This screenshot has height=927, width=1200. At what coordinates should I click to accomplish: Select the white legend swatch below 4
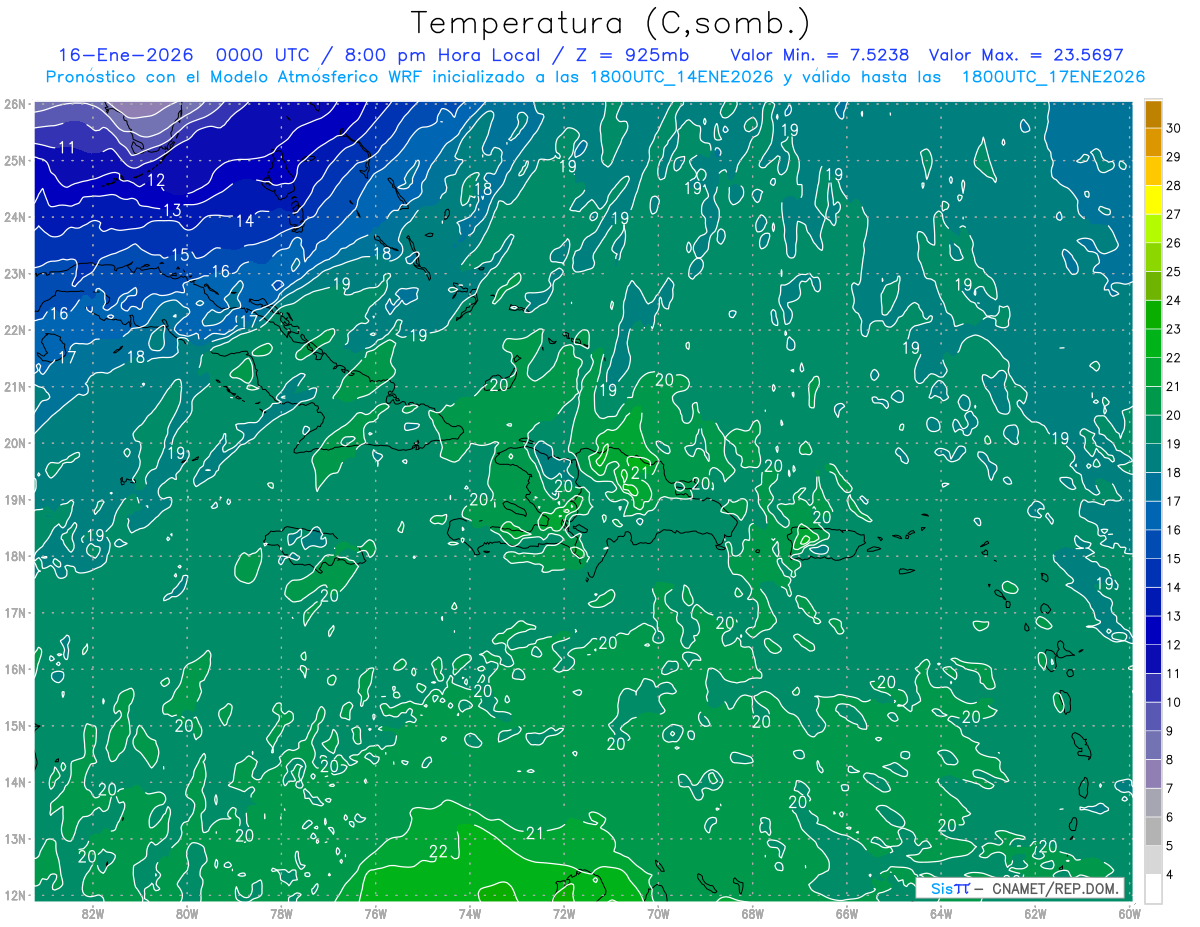[1153, 888]
